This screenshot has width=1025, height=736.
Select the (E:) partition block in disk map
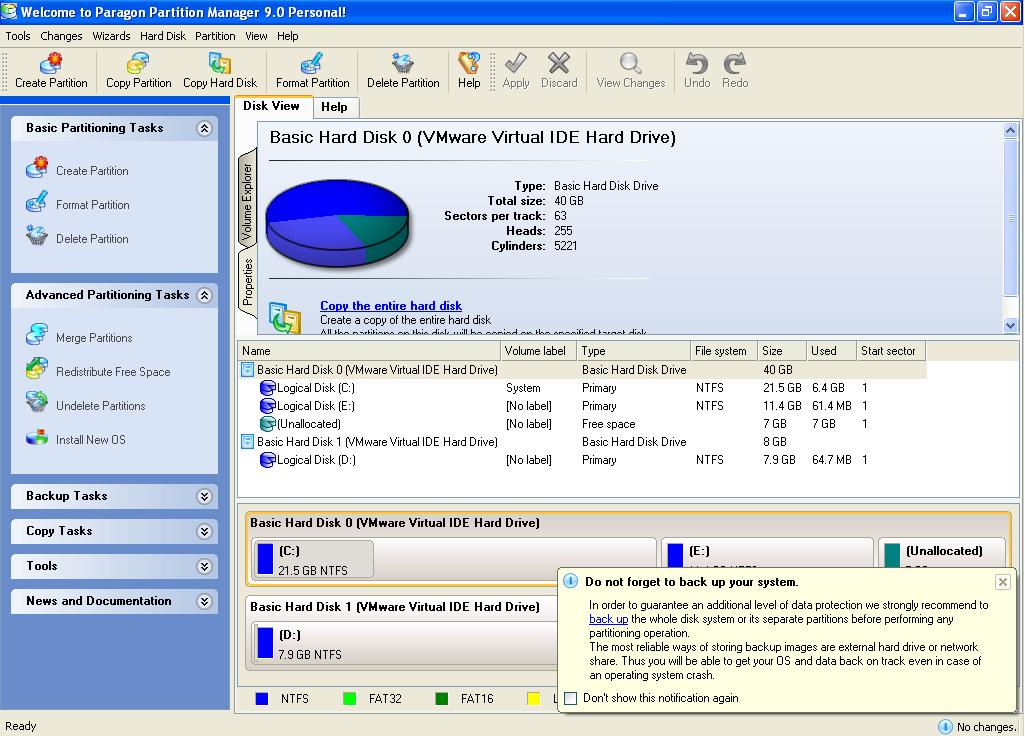pos(766,552)
